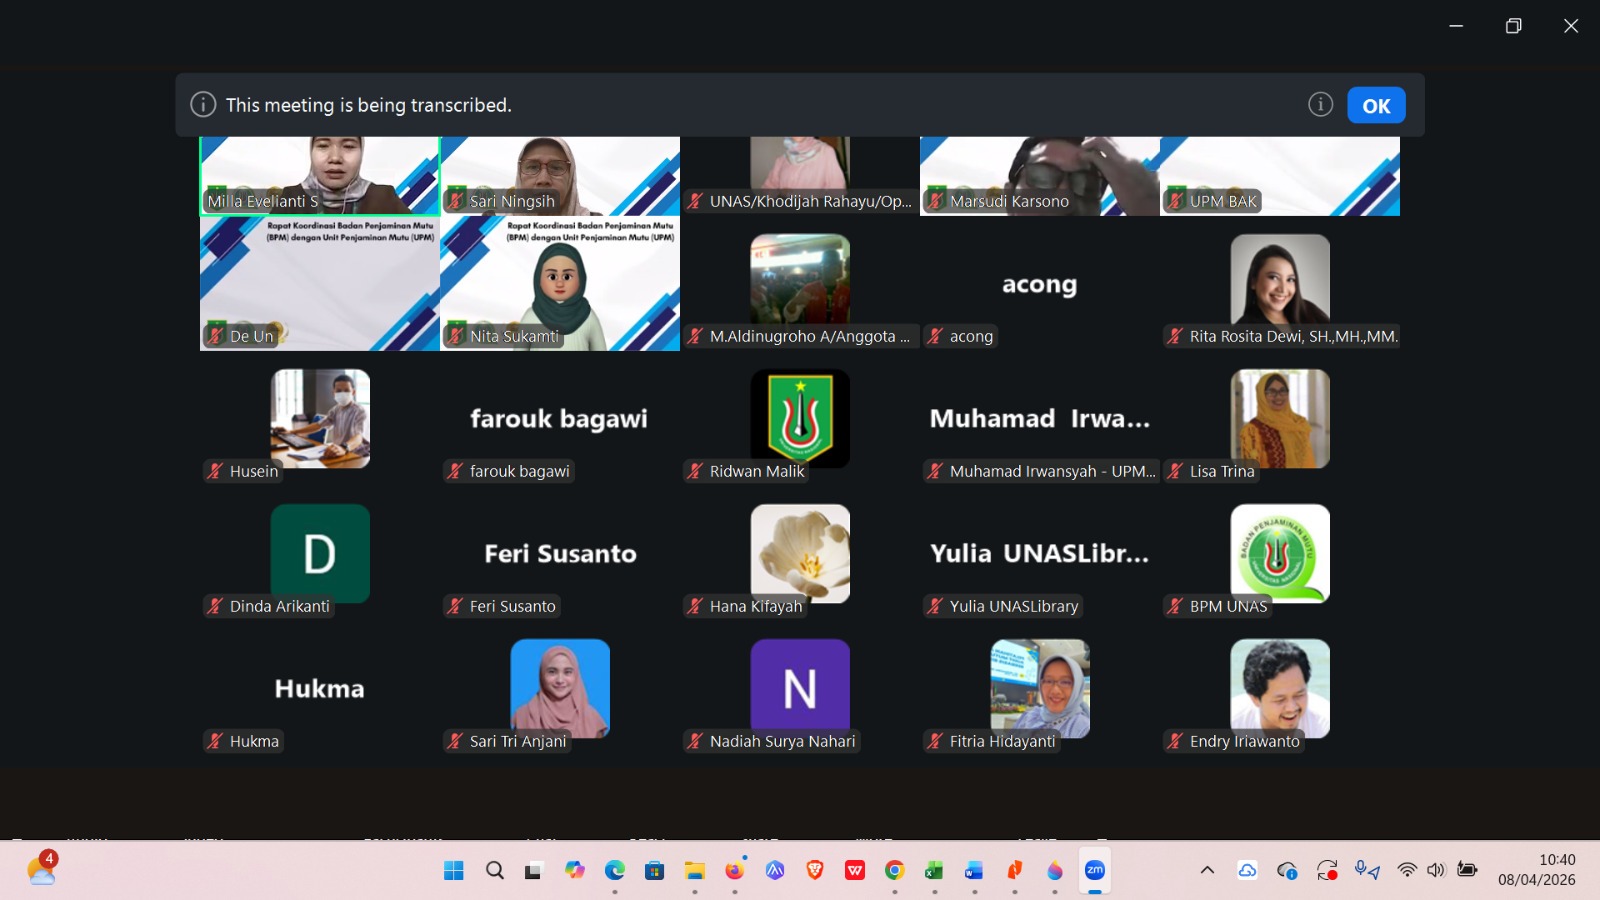Open Microsoft Edge in the taskbar

tap(615, 870)
